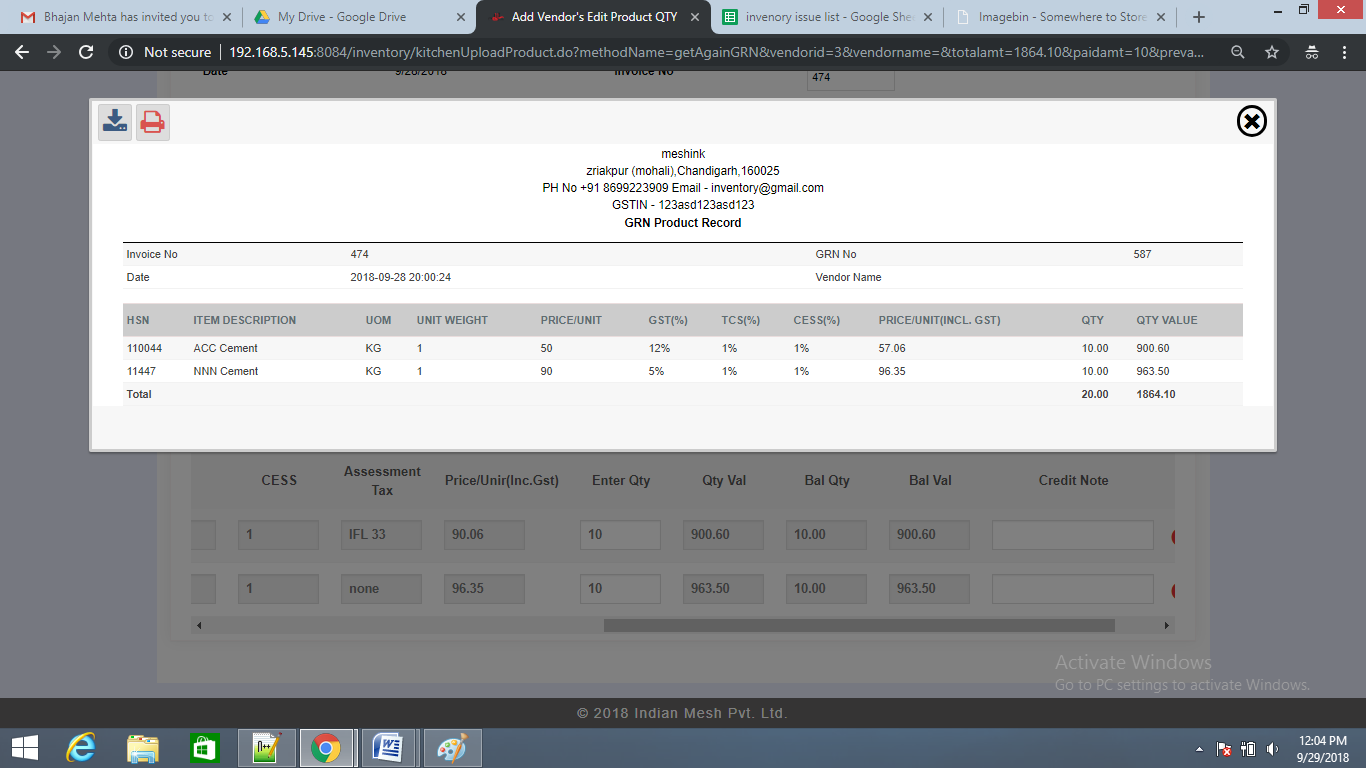This screenshot has height=768, width=1366.
Task: Open the battery status tray icon
Action: (1248, 749)
